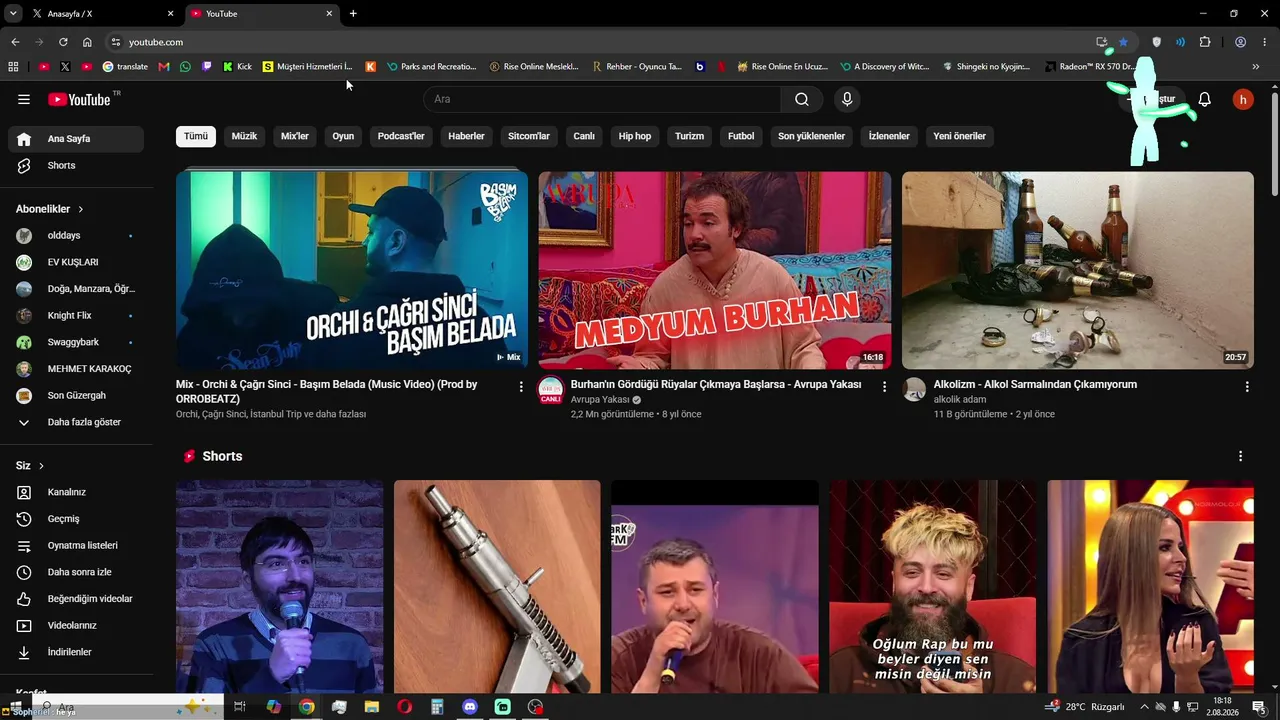Open the account avatar menu
This screenshot has width=1280, height=720.
click(1243, 99)
